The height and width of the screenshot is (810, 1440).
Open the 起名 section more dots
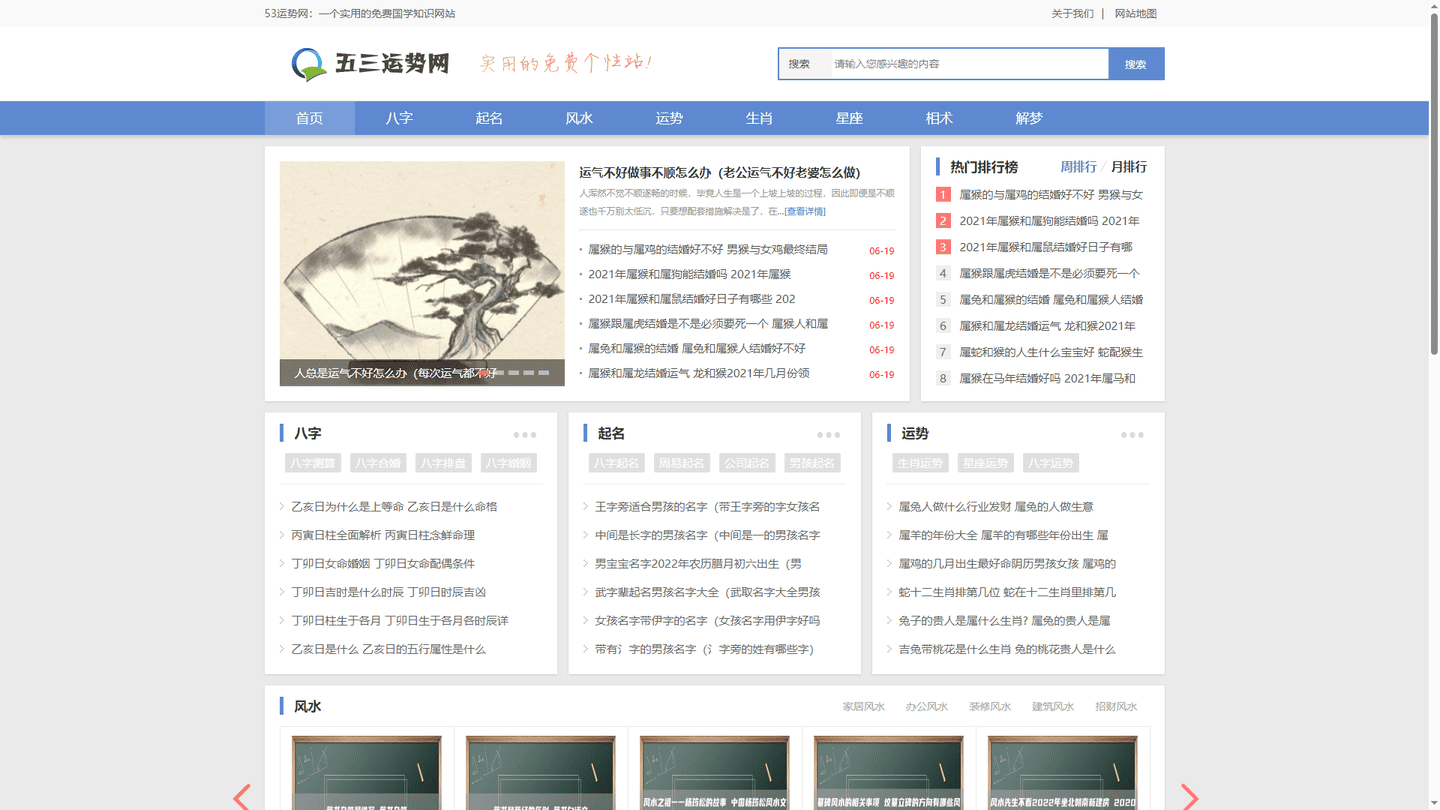(x=828, y=435)
